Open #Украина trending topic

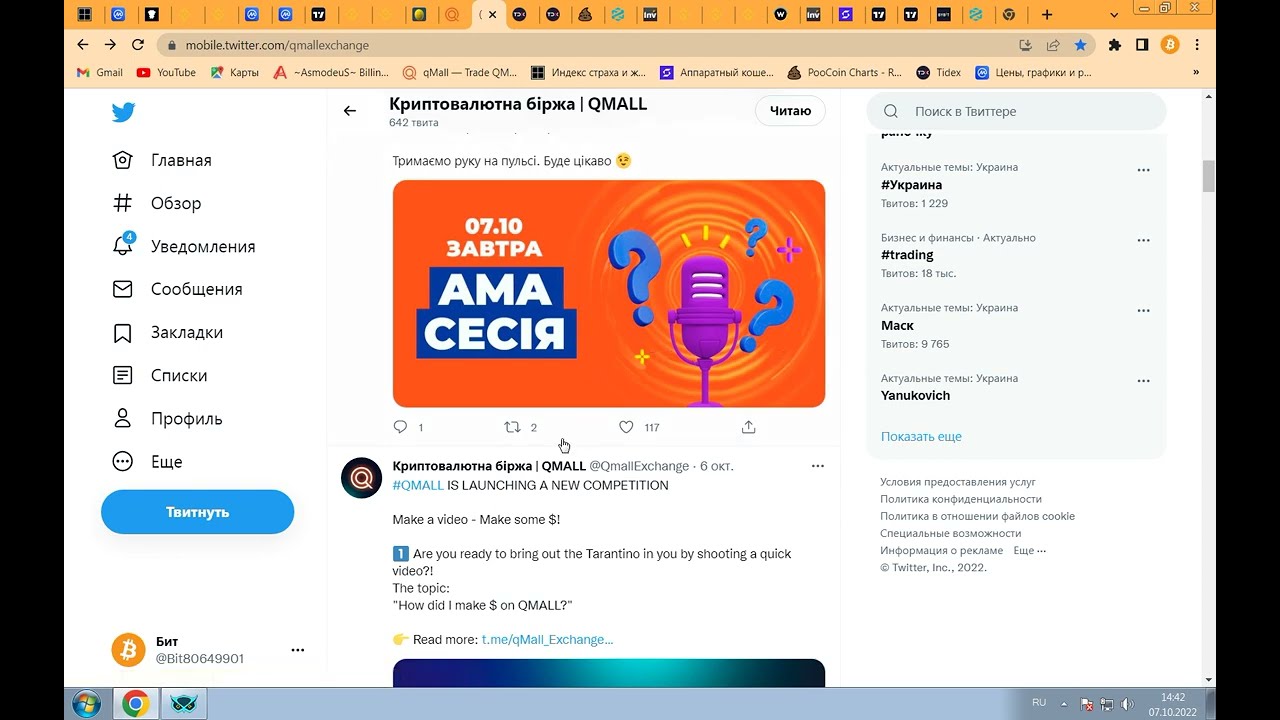coord(911,185)
